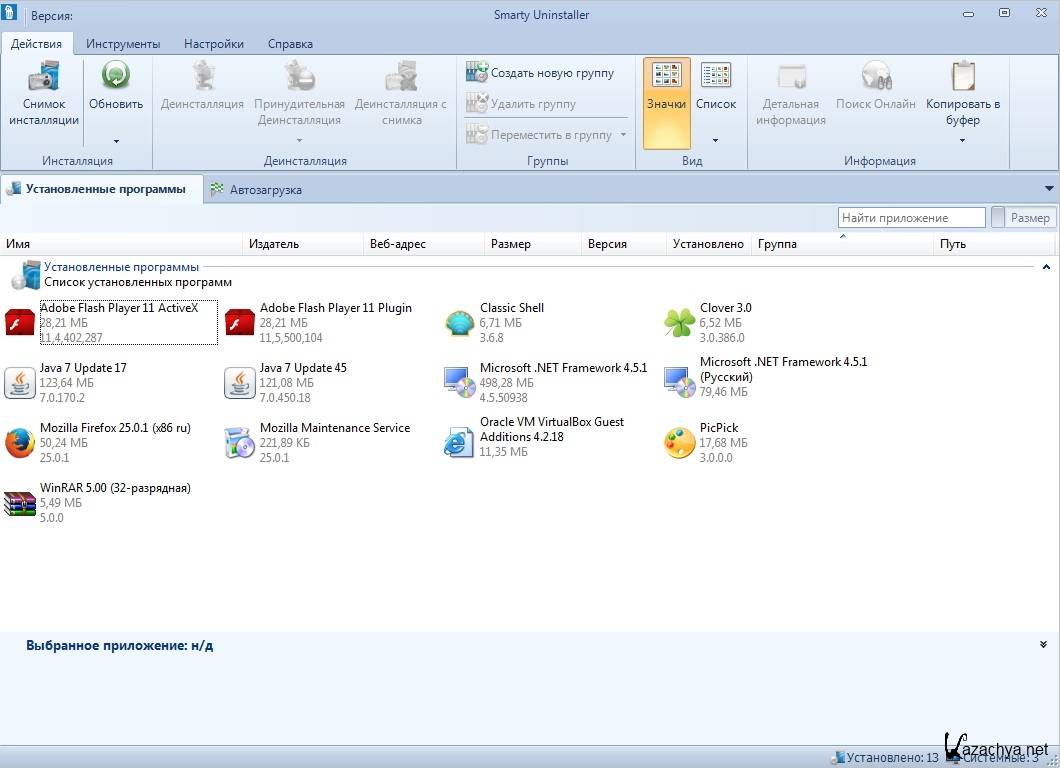Select the PicPick program icon

[680, 443]
